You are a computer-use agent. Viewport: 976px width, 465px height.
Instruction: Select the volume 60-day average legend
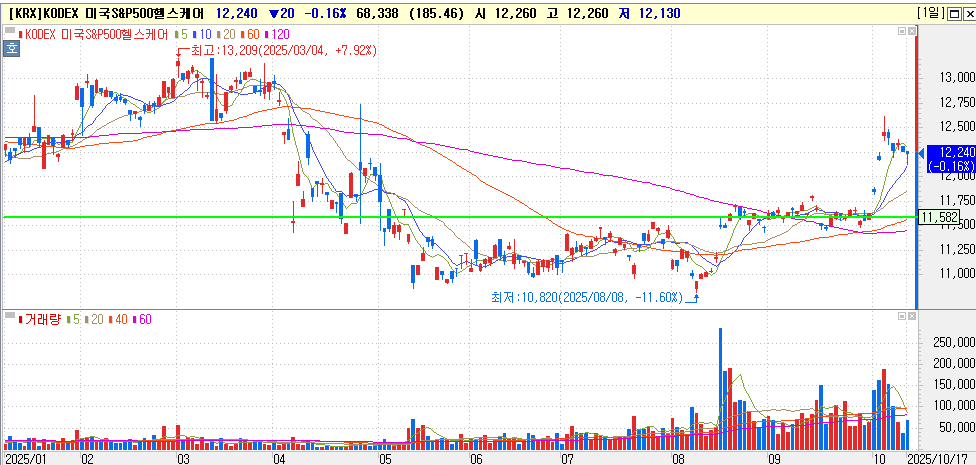(x=142, y=319)
